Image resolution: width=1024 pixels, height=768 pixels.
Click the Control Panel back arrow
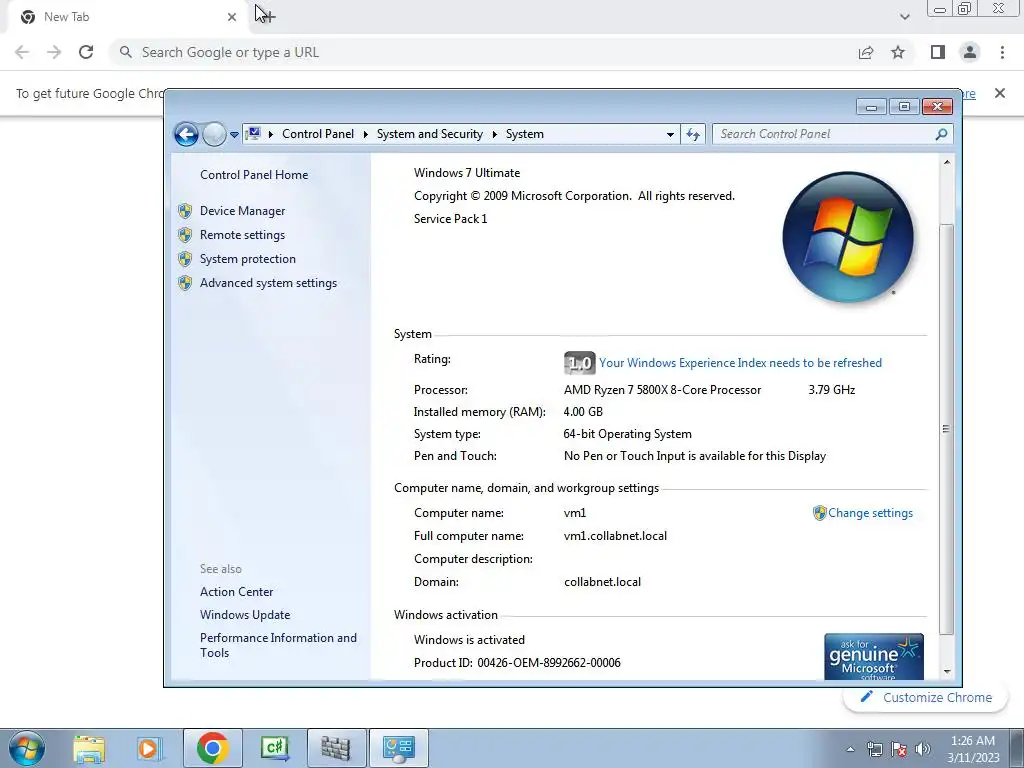186,135
